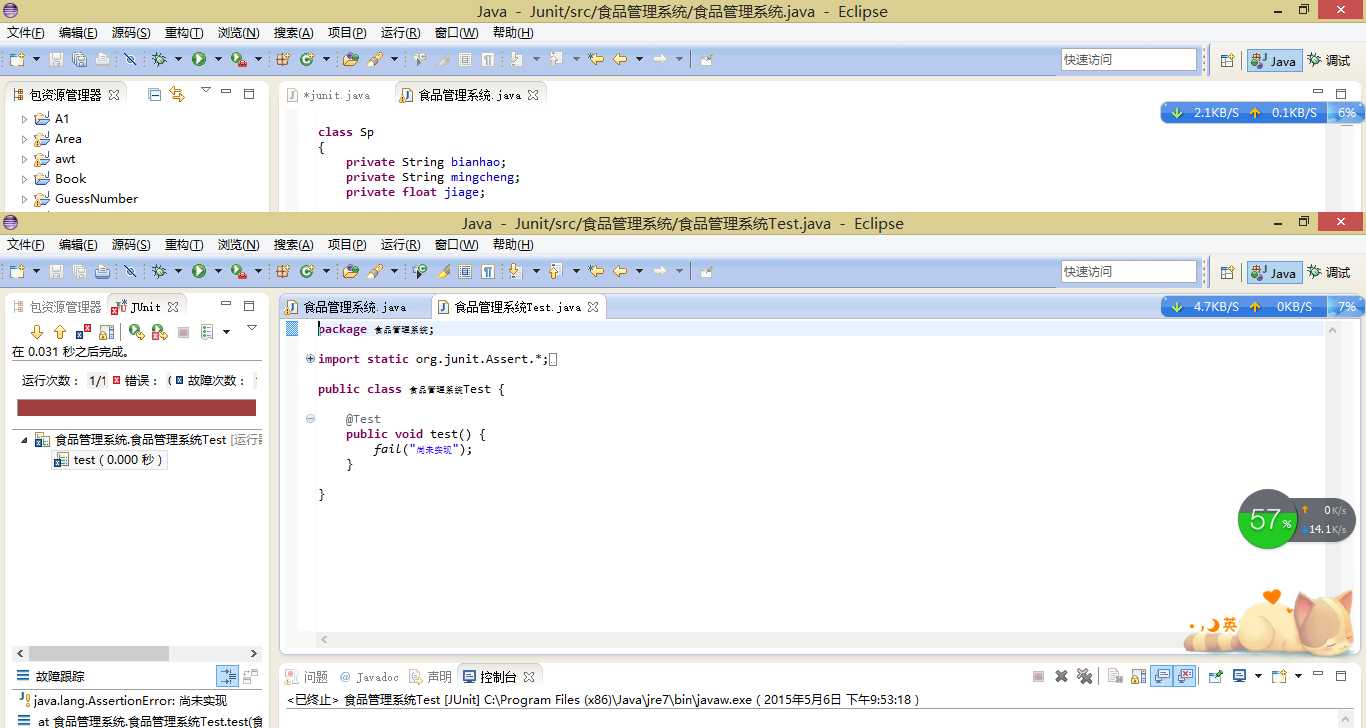Select GuessNumber project in package explorer

[x=96, y=199]
